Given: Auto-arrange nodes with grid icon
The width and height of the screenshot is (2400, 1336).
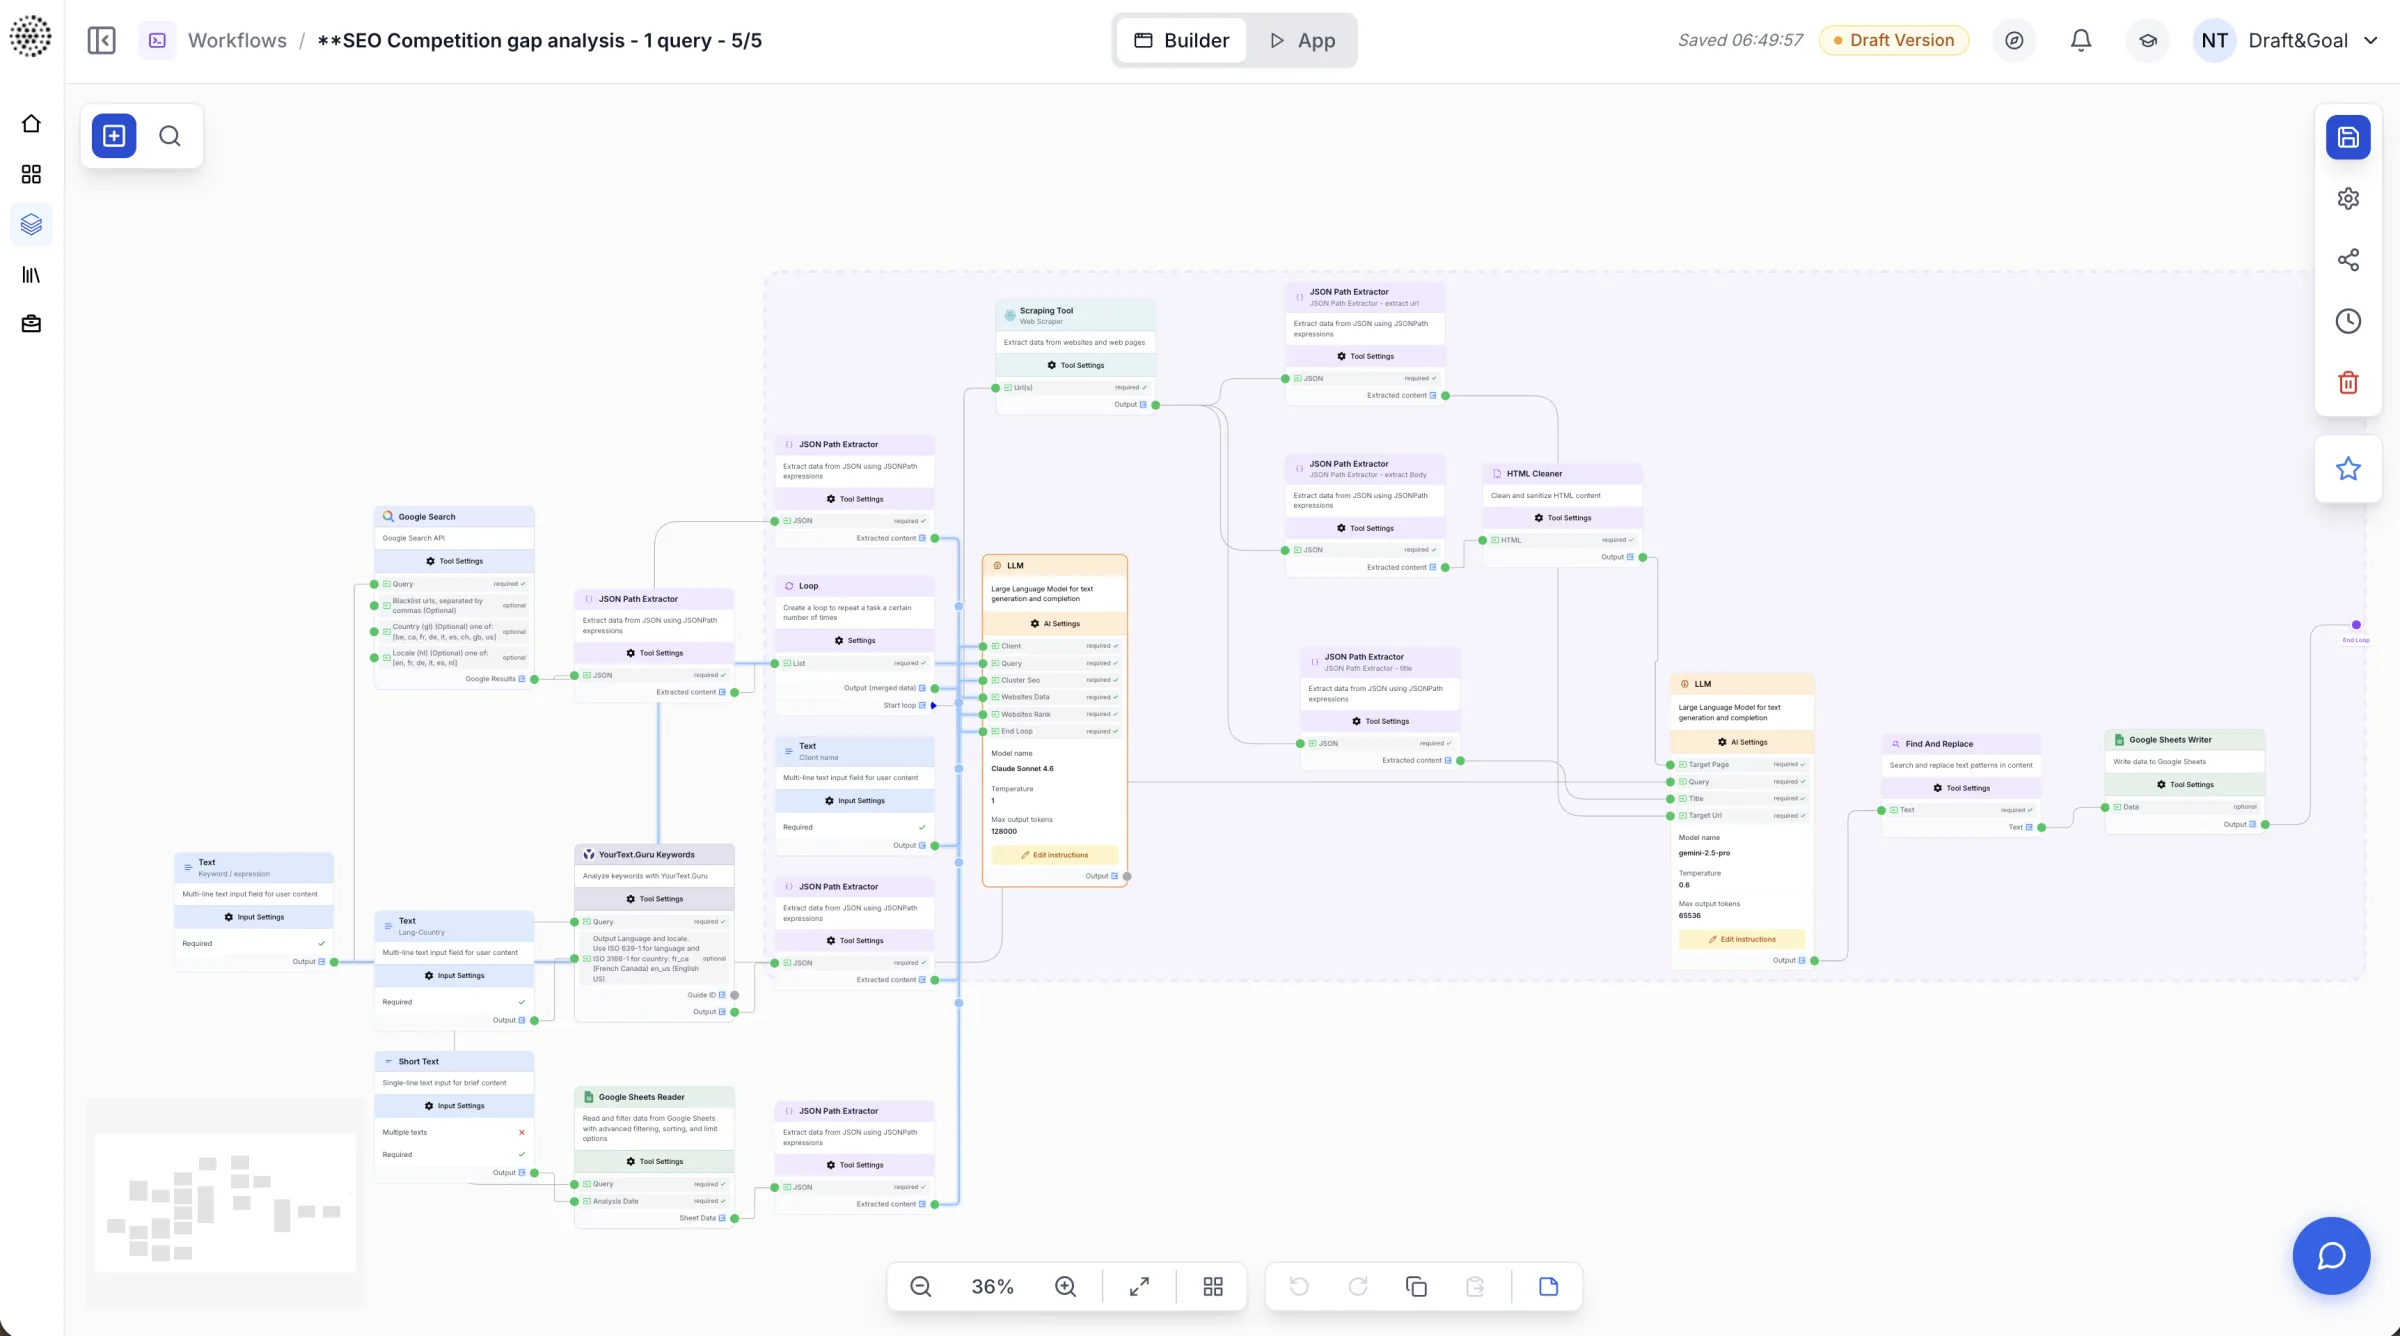Looking at the screenshot, I should [x=1213, y=1286].
